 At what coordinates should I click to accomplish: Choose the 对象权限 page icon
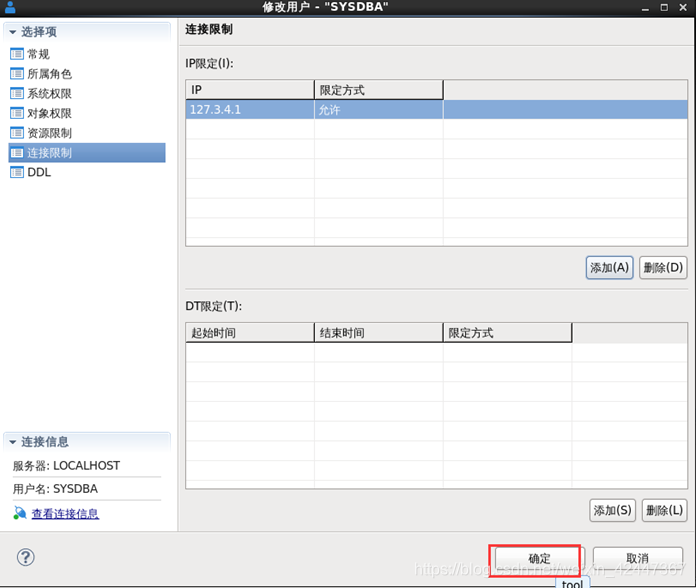[17, 113]
